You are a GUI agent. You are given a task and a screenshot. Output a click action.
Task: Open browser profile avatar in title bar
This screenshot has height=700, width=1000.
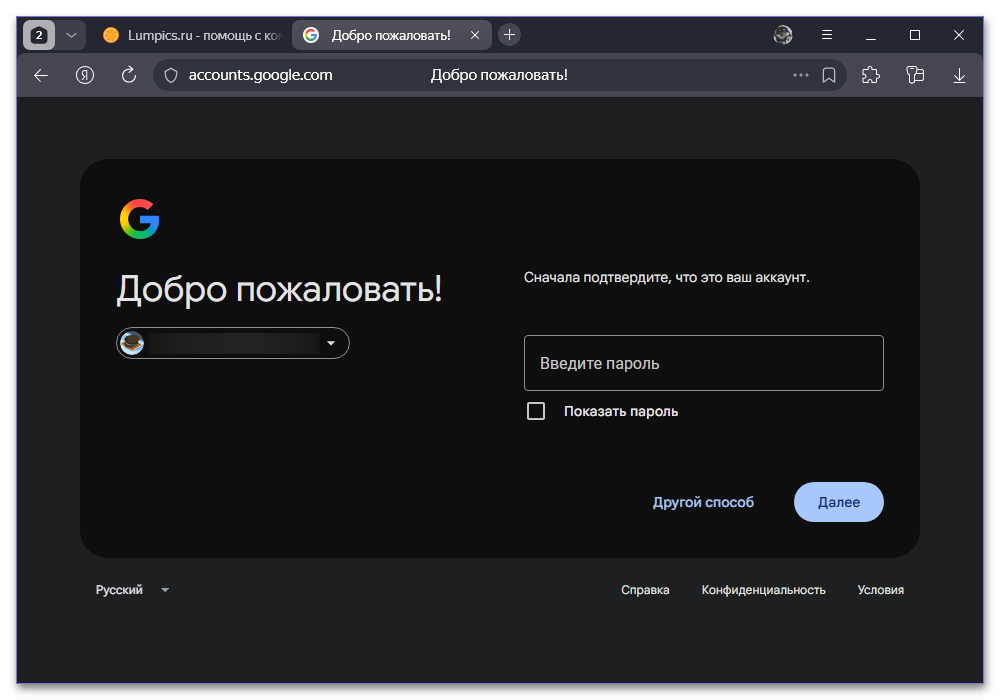tap(783, 34)
